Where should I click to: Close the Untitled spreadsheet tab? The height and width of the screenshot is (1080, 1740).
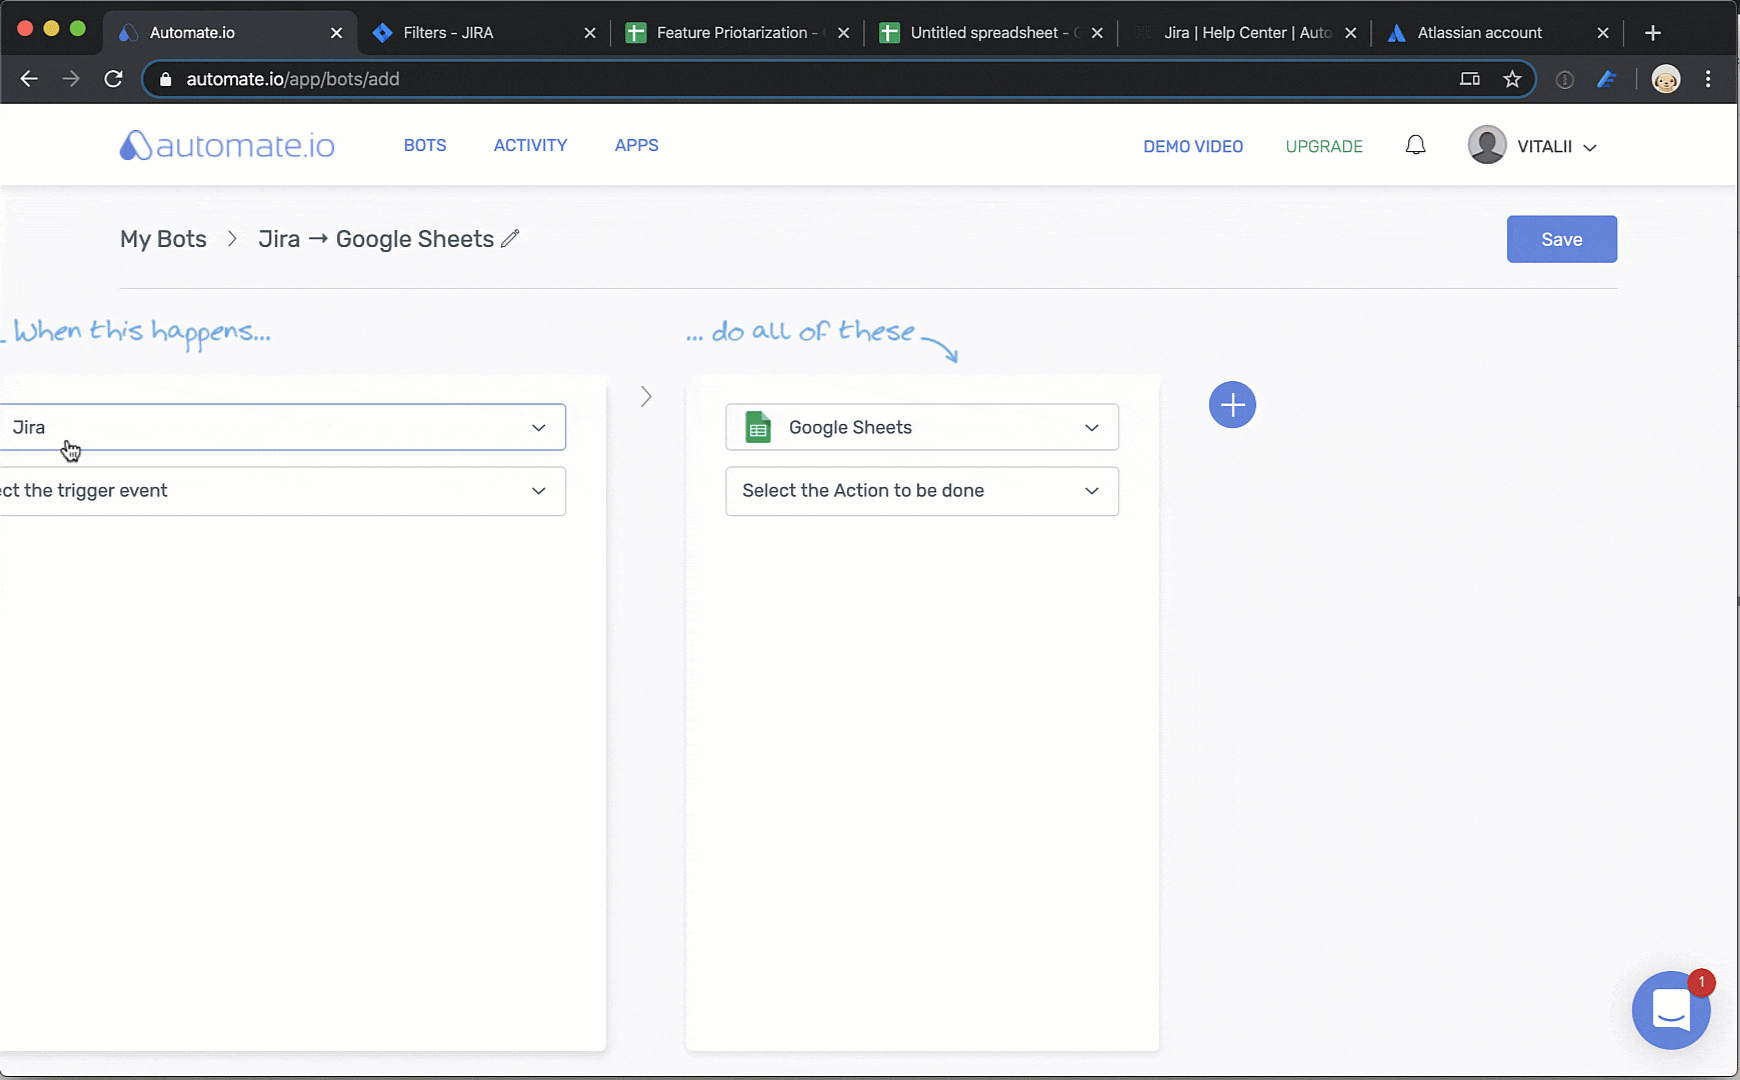pos(1097,33)
